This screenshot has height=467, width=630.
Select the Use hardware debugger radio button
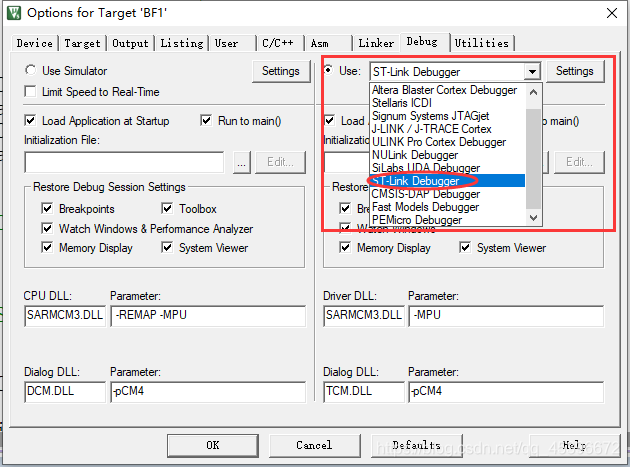pos(328,70)
